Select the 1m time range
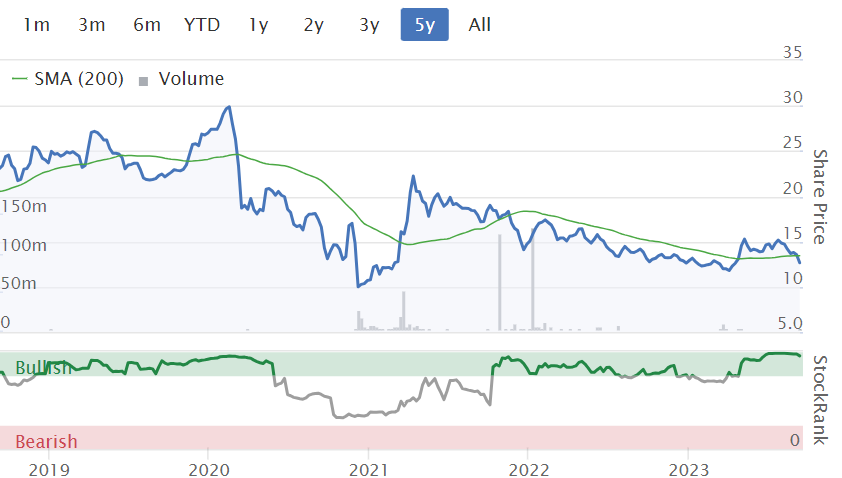 pyautogui.click(x=37, y=25)
